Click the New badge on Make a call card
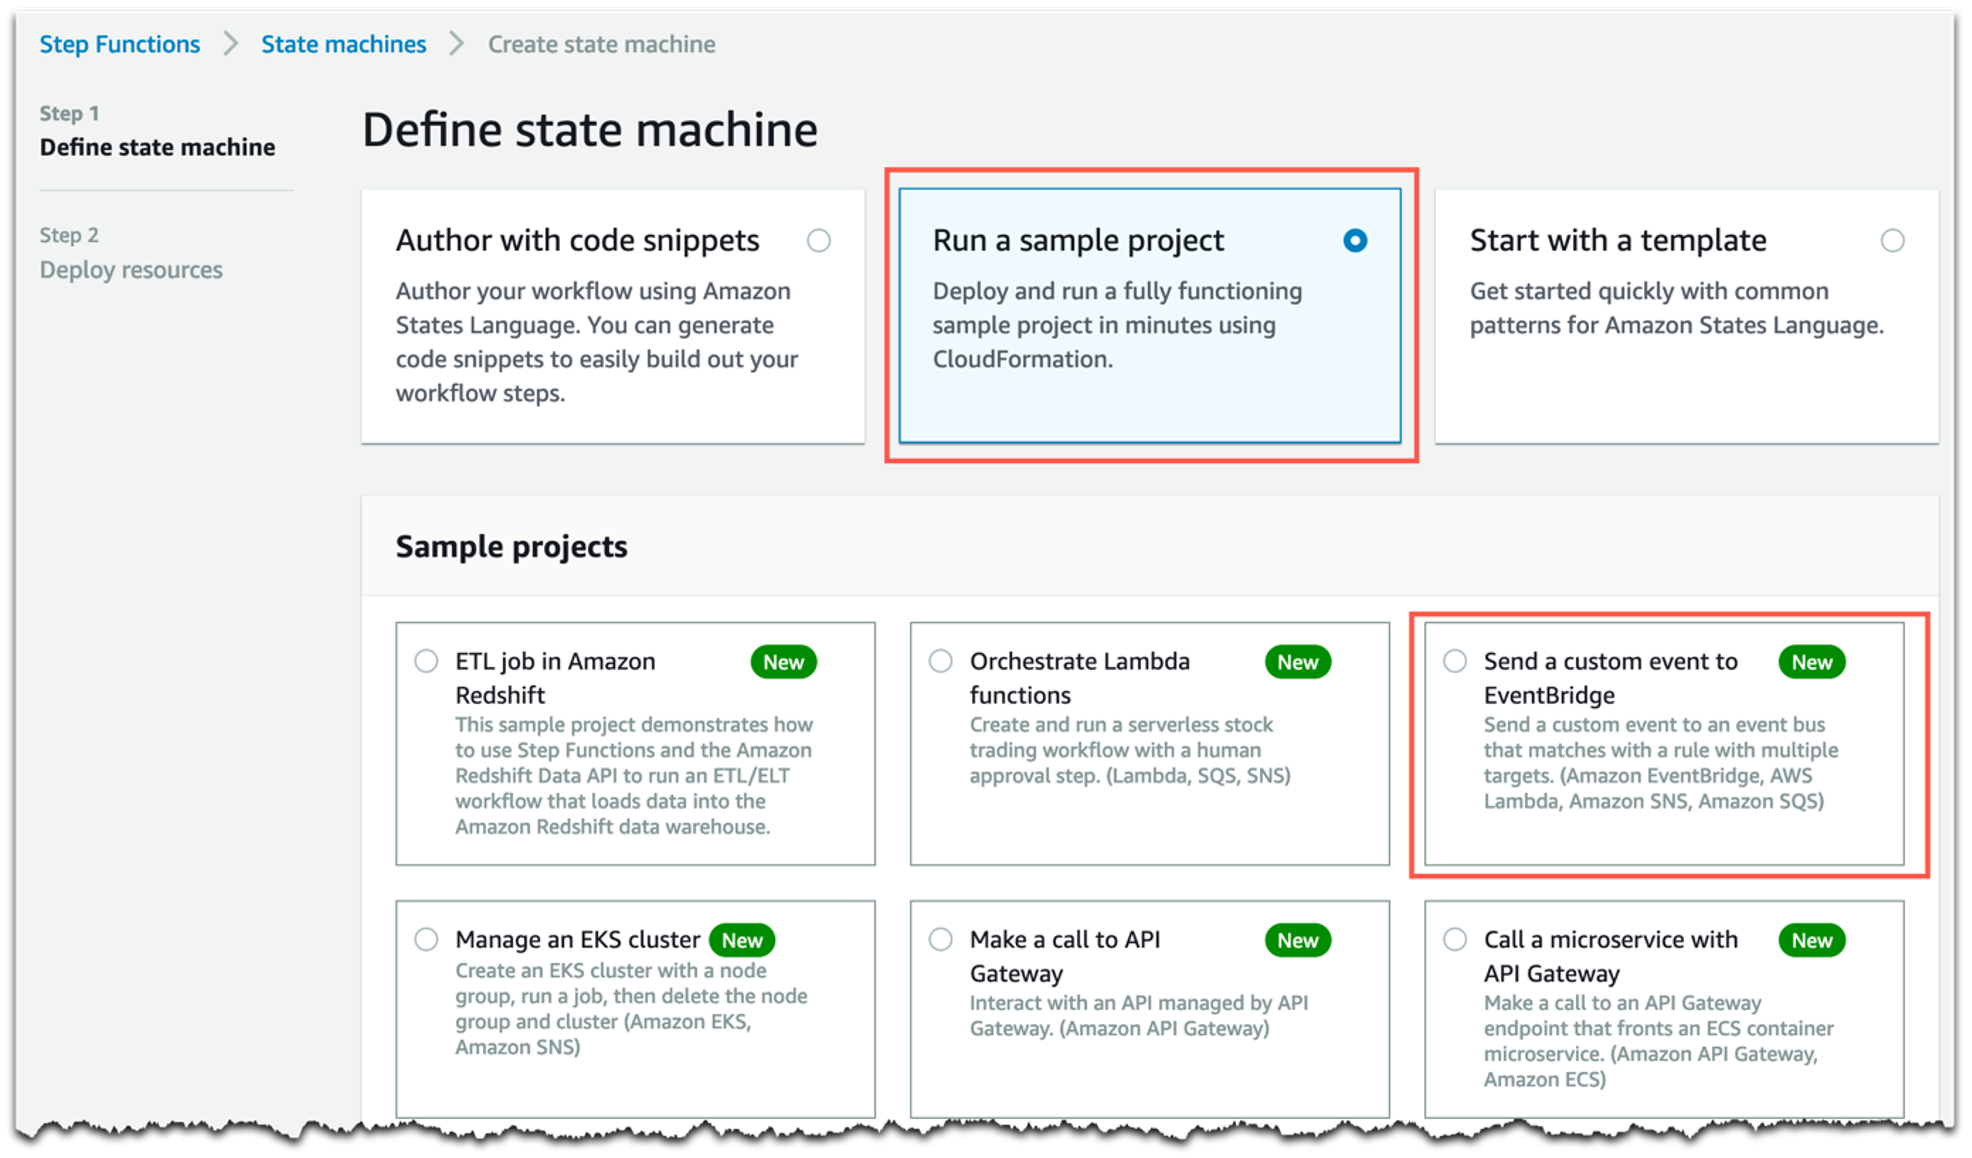The width and height of the screenshot is (1972, 1158). (1297, 940)
